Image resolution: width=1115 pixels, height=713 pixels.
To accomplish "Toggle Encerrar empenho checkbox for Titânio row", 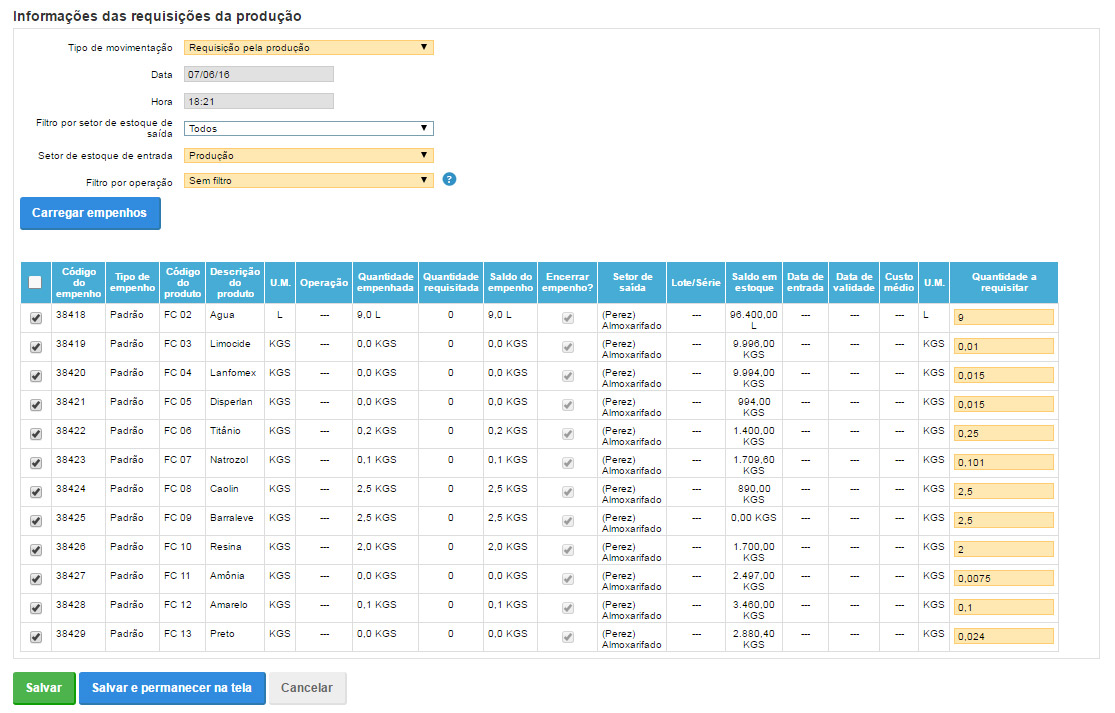I will (568, 434).
